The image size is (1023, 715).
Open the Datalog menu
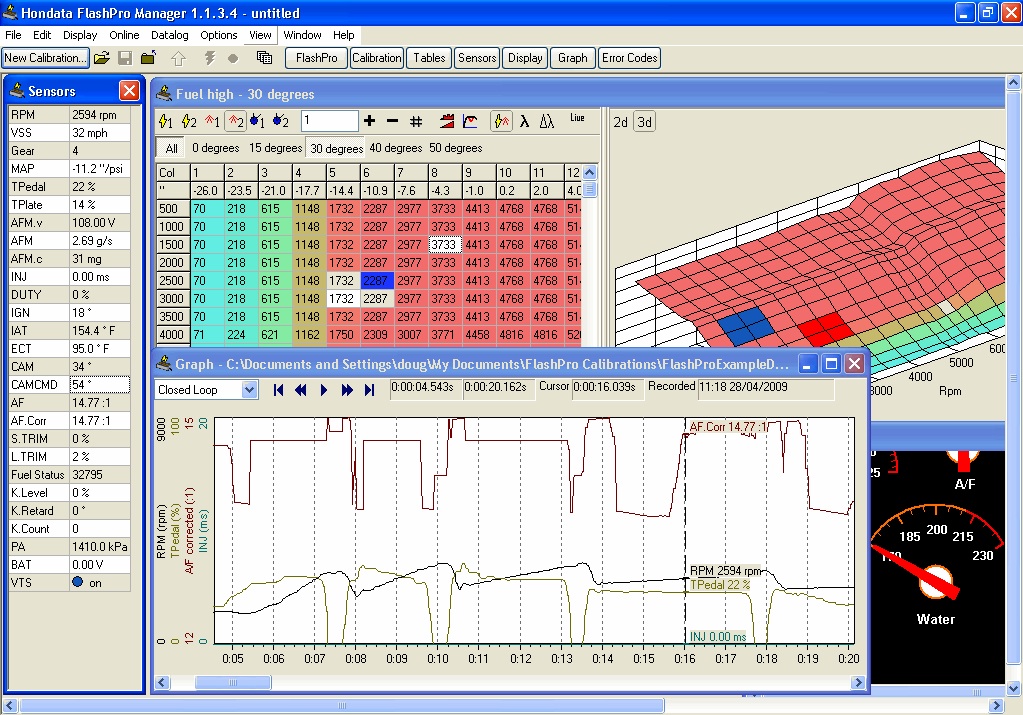pyautogui.click(x=170, y=35)
